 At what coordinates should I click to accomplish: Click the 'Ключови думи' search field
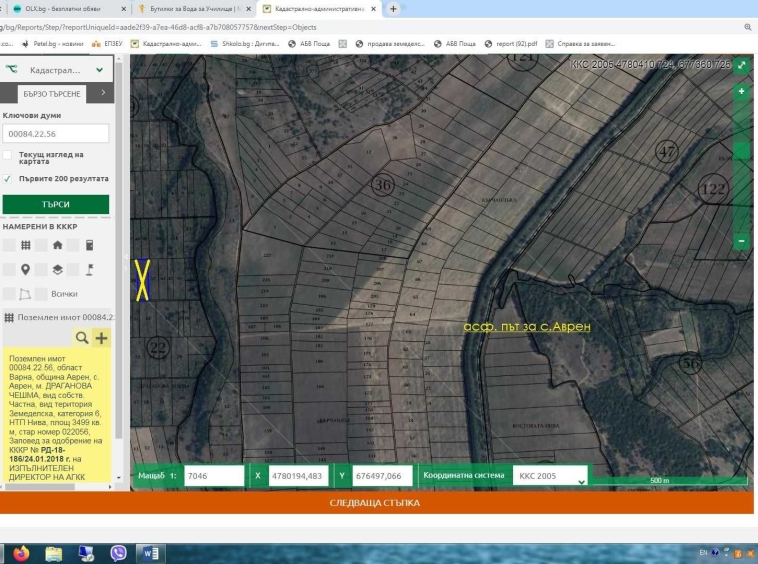[56, 134]
